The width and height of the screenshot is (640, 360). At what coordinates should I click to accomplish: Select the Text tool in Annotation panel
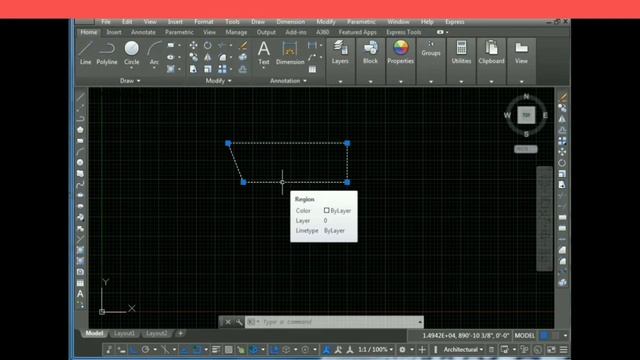coord(264,53)
